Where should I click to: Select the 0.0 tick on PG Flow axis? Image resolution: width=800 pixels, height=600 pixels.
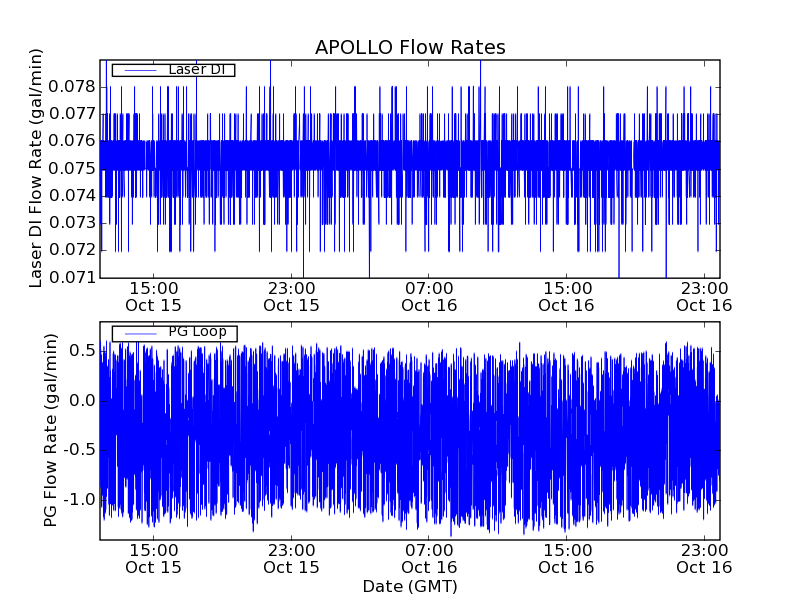[x=82, y=400]
